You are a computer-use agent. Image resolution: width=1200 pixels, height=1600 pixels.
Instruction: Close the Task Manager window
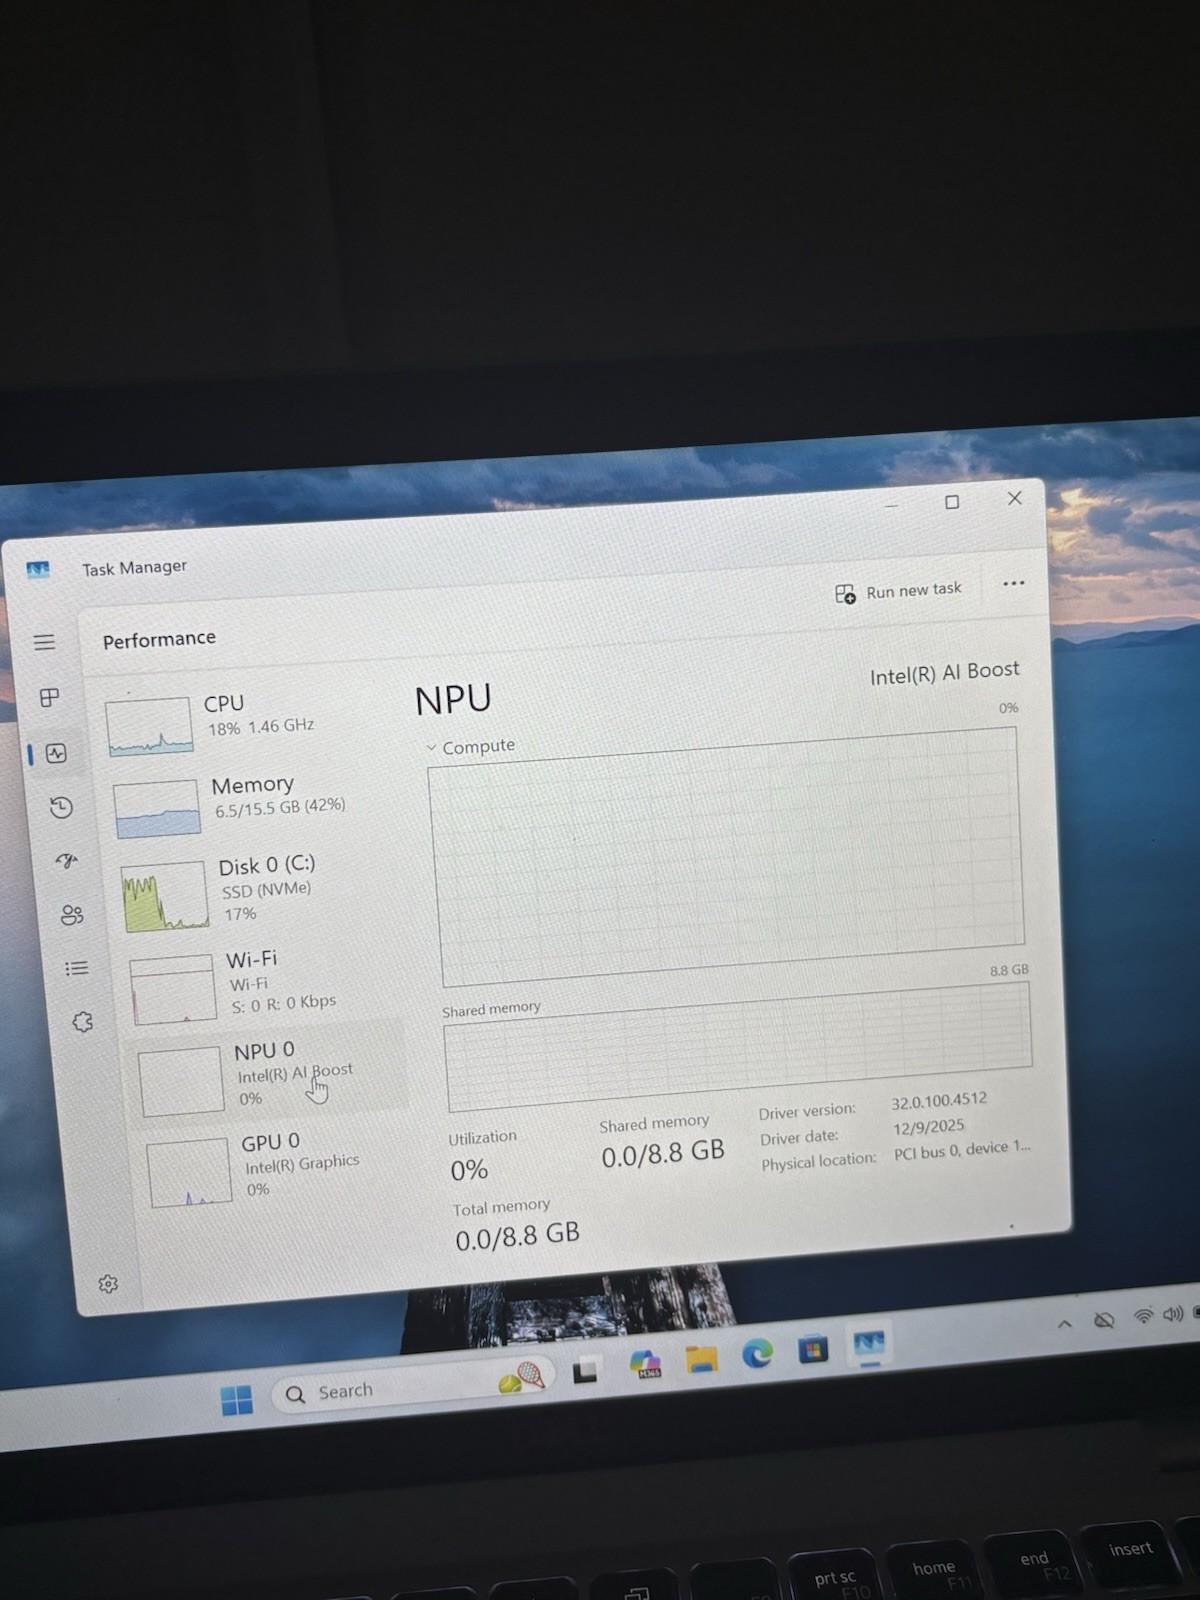click(1014, 498)
